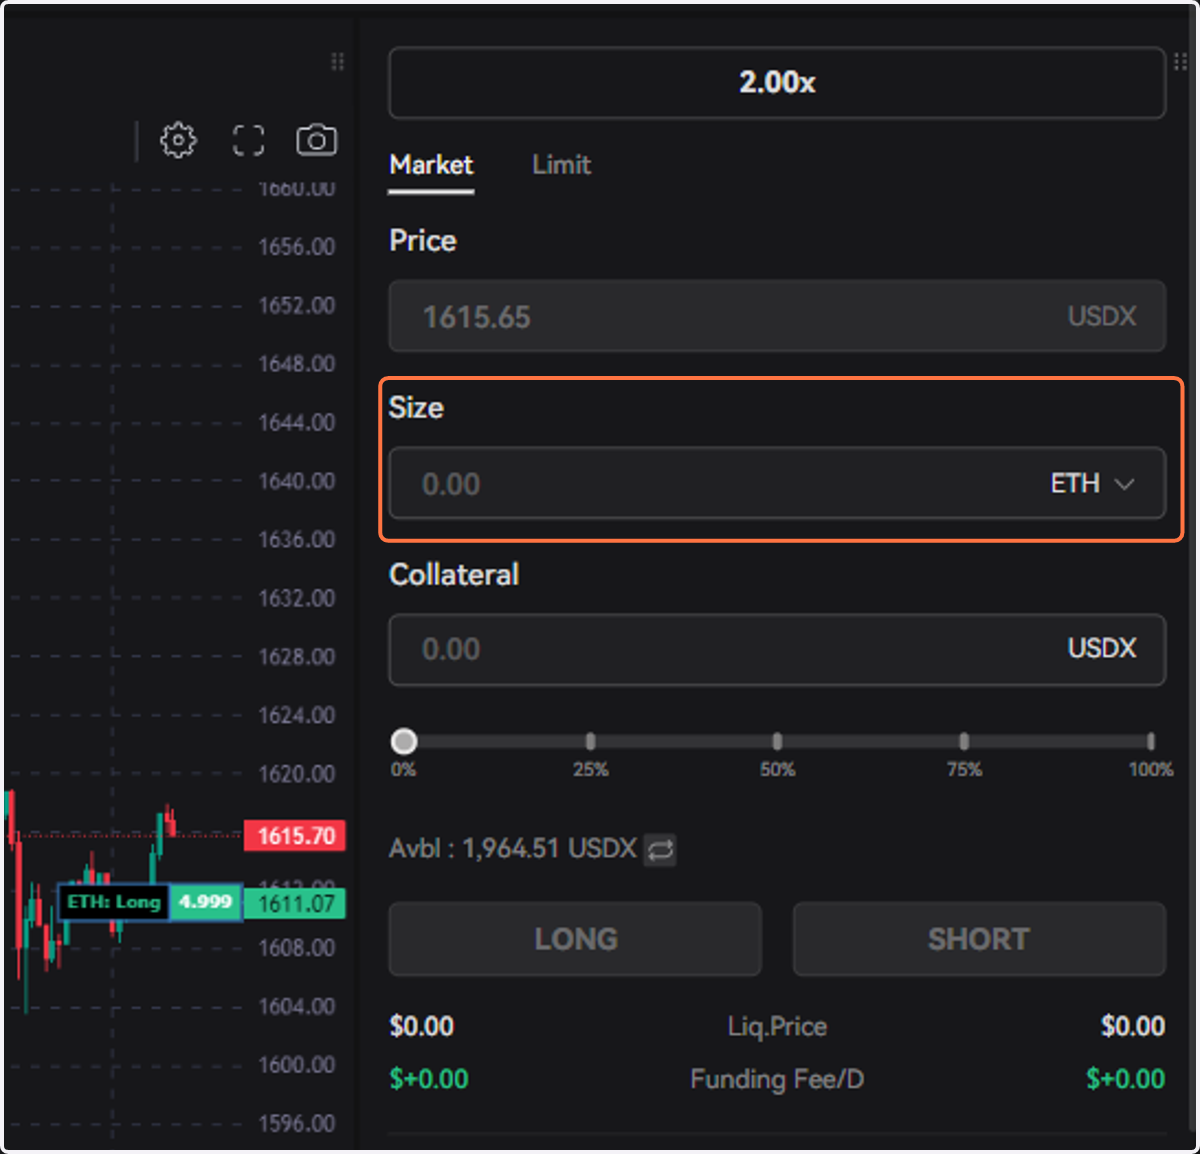This screenshot has height=1154, width=1200.
Task: Click the LONG button
Action: pyautogui.click(x=575, y=939)
